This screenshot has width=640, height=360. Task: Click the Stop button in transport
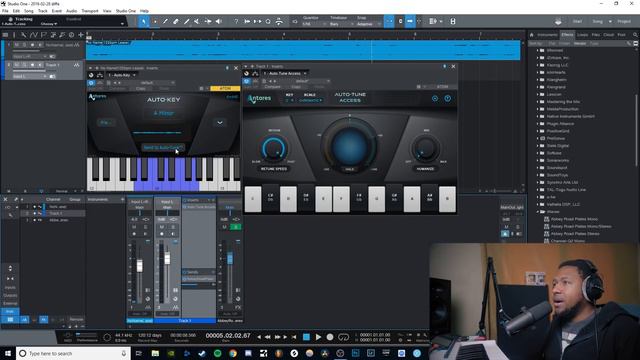pyautogui.click(x=306, y=337)
